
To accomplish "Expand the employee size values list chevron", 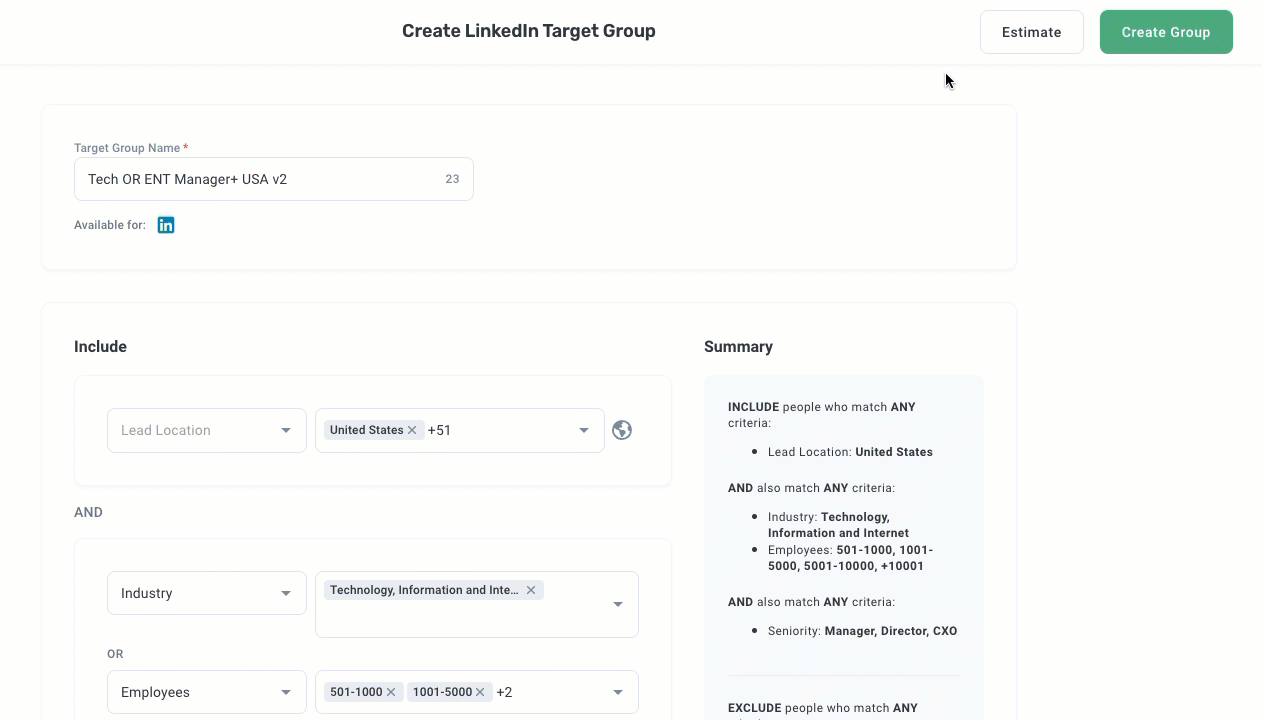I will coord(617,692).
